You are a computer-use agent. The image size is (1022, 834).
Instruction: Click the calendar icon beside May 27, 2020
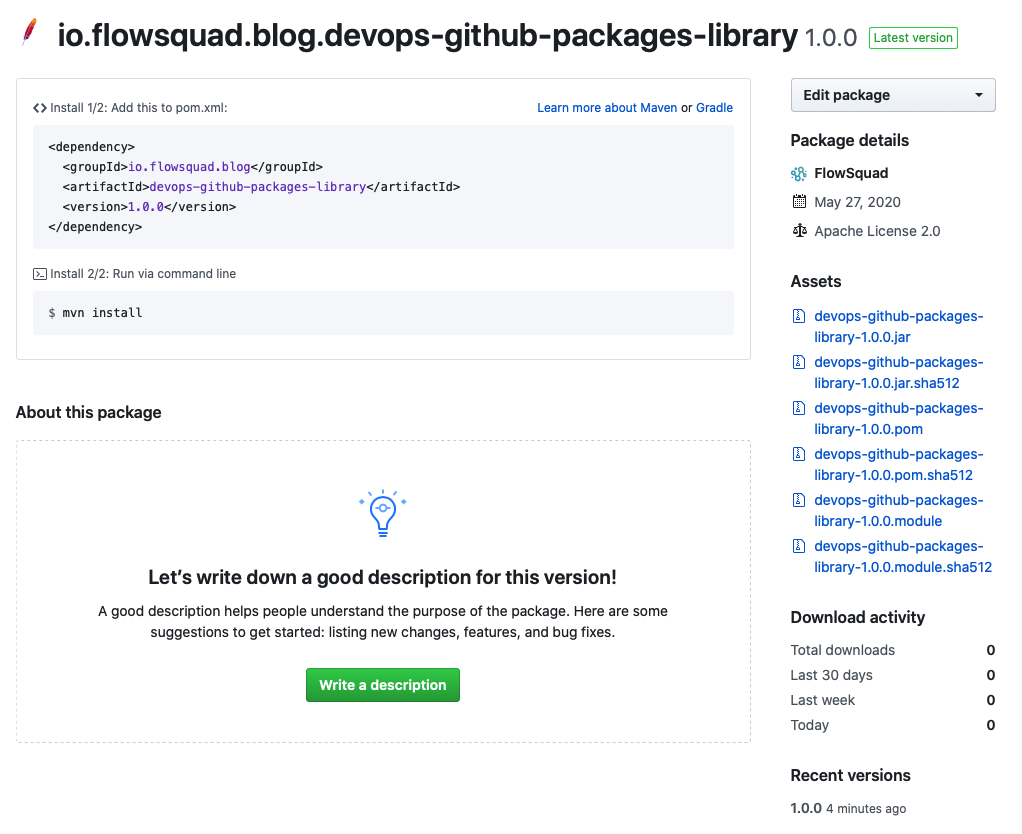click(x=799, y=202)
